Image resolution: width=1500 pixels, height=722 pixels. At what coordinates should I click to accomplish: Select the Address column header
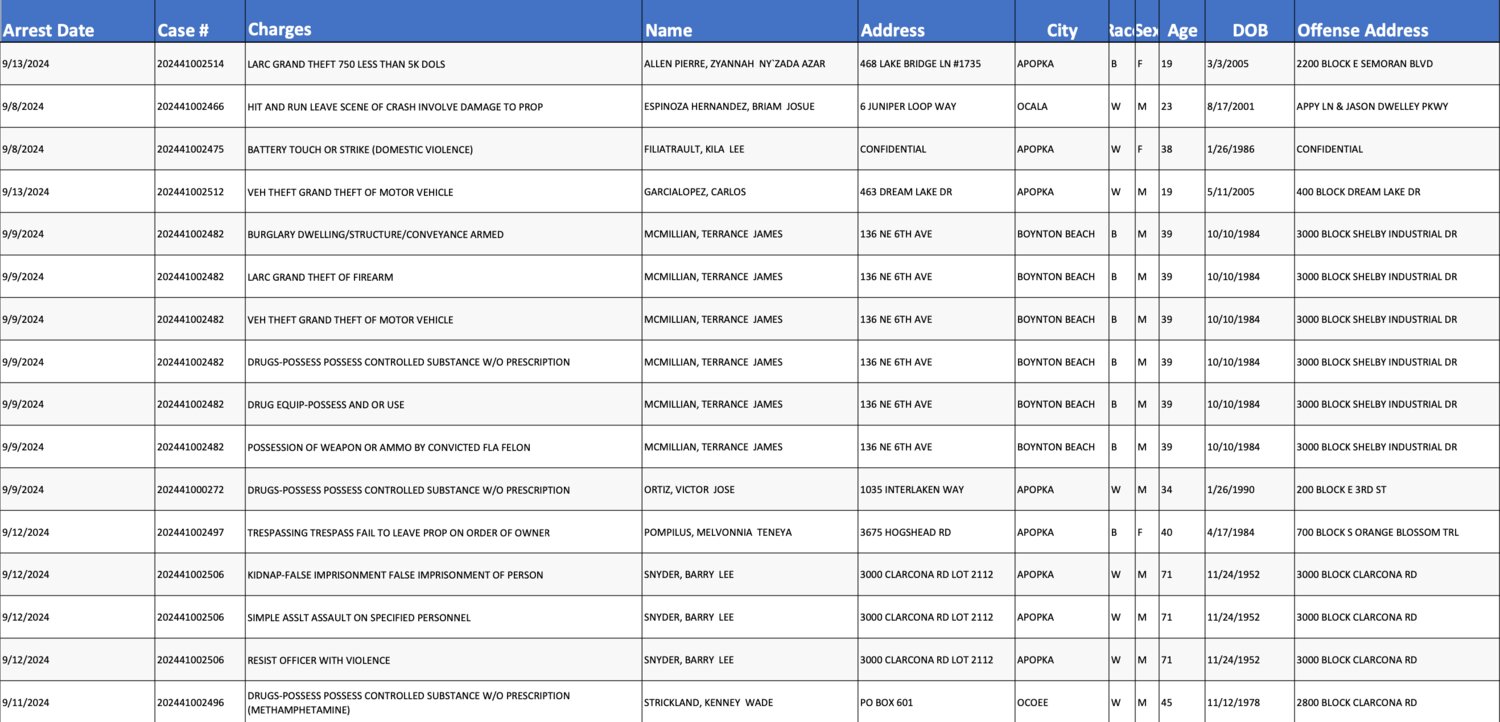click(x=936, y=21)
